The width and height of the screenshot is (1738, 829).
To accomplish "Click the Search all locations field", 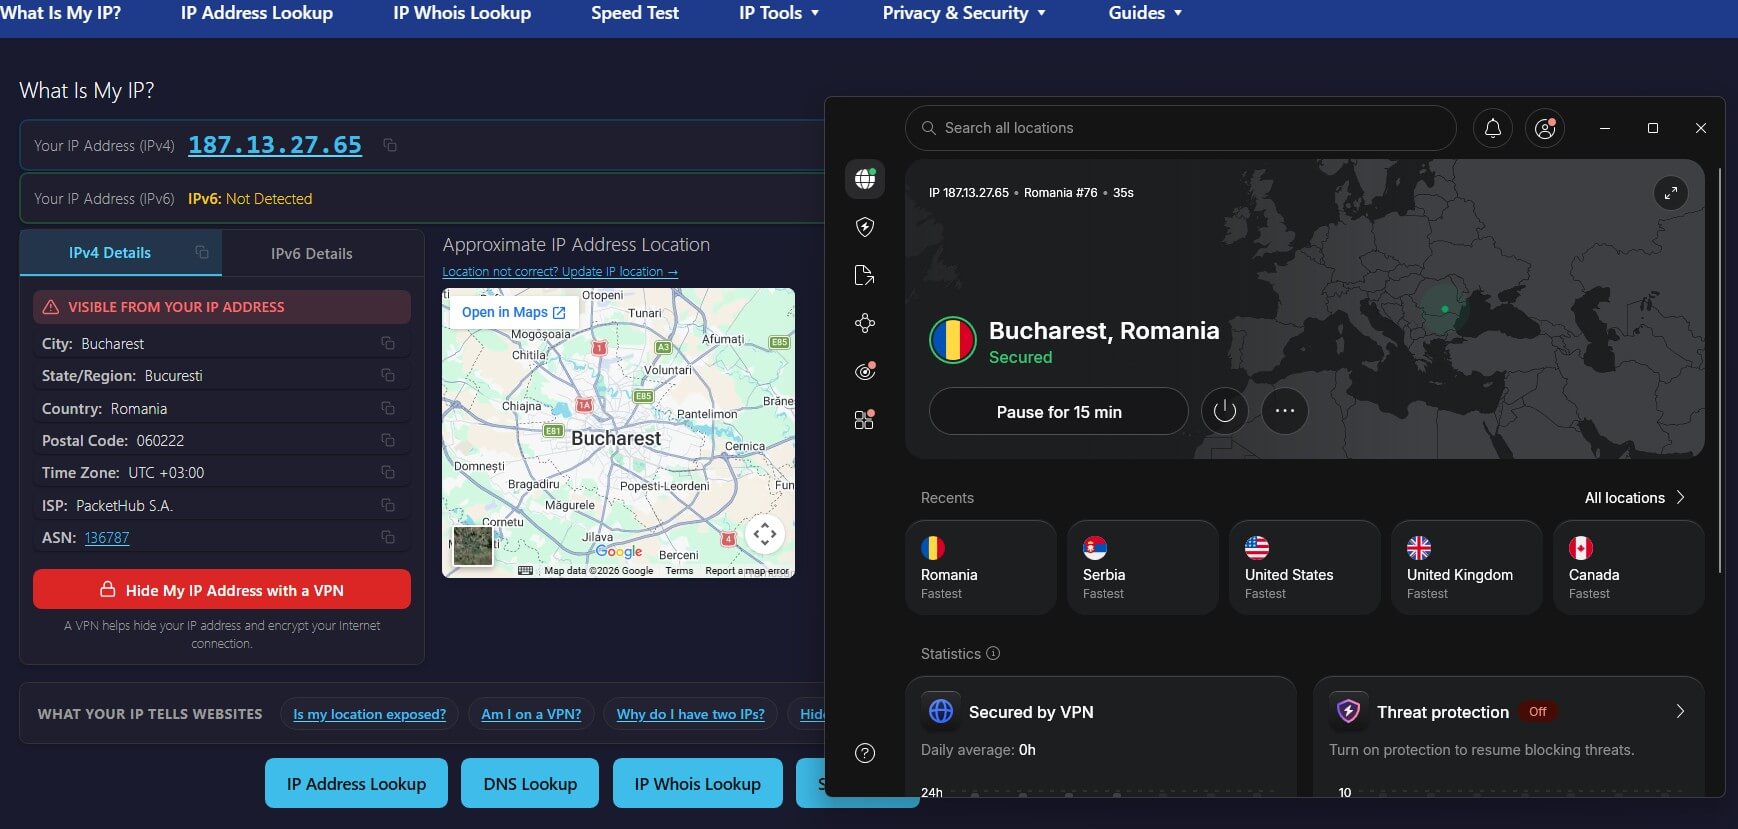I will [x=1180, y=128].
